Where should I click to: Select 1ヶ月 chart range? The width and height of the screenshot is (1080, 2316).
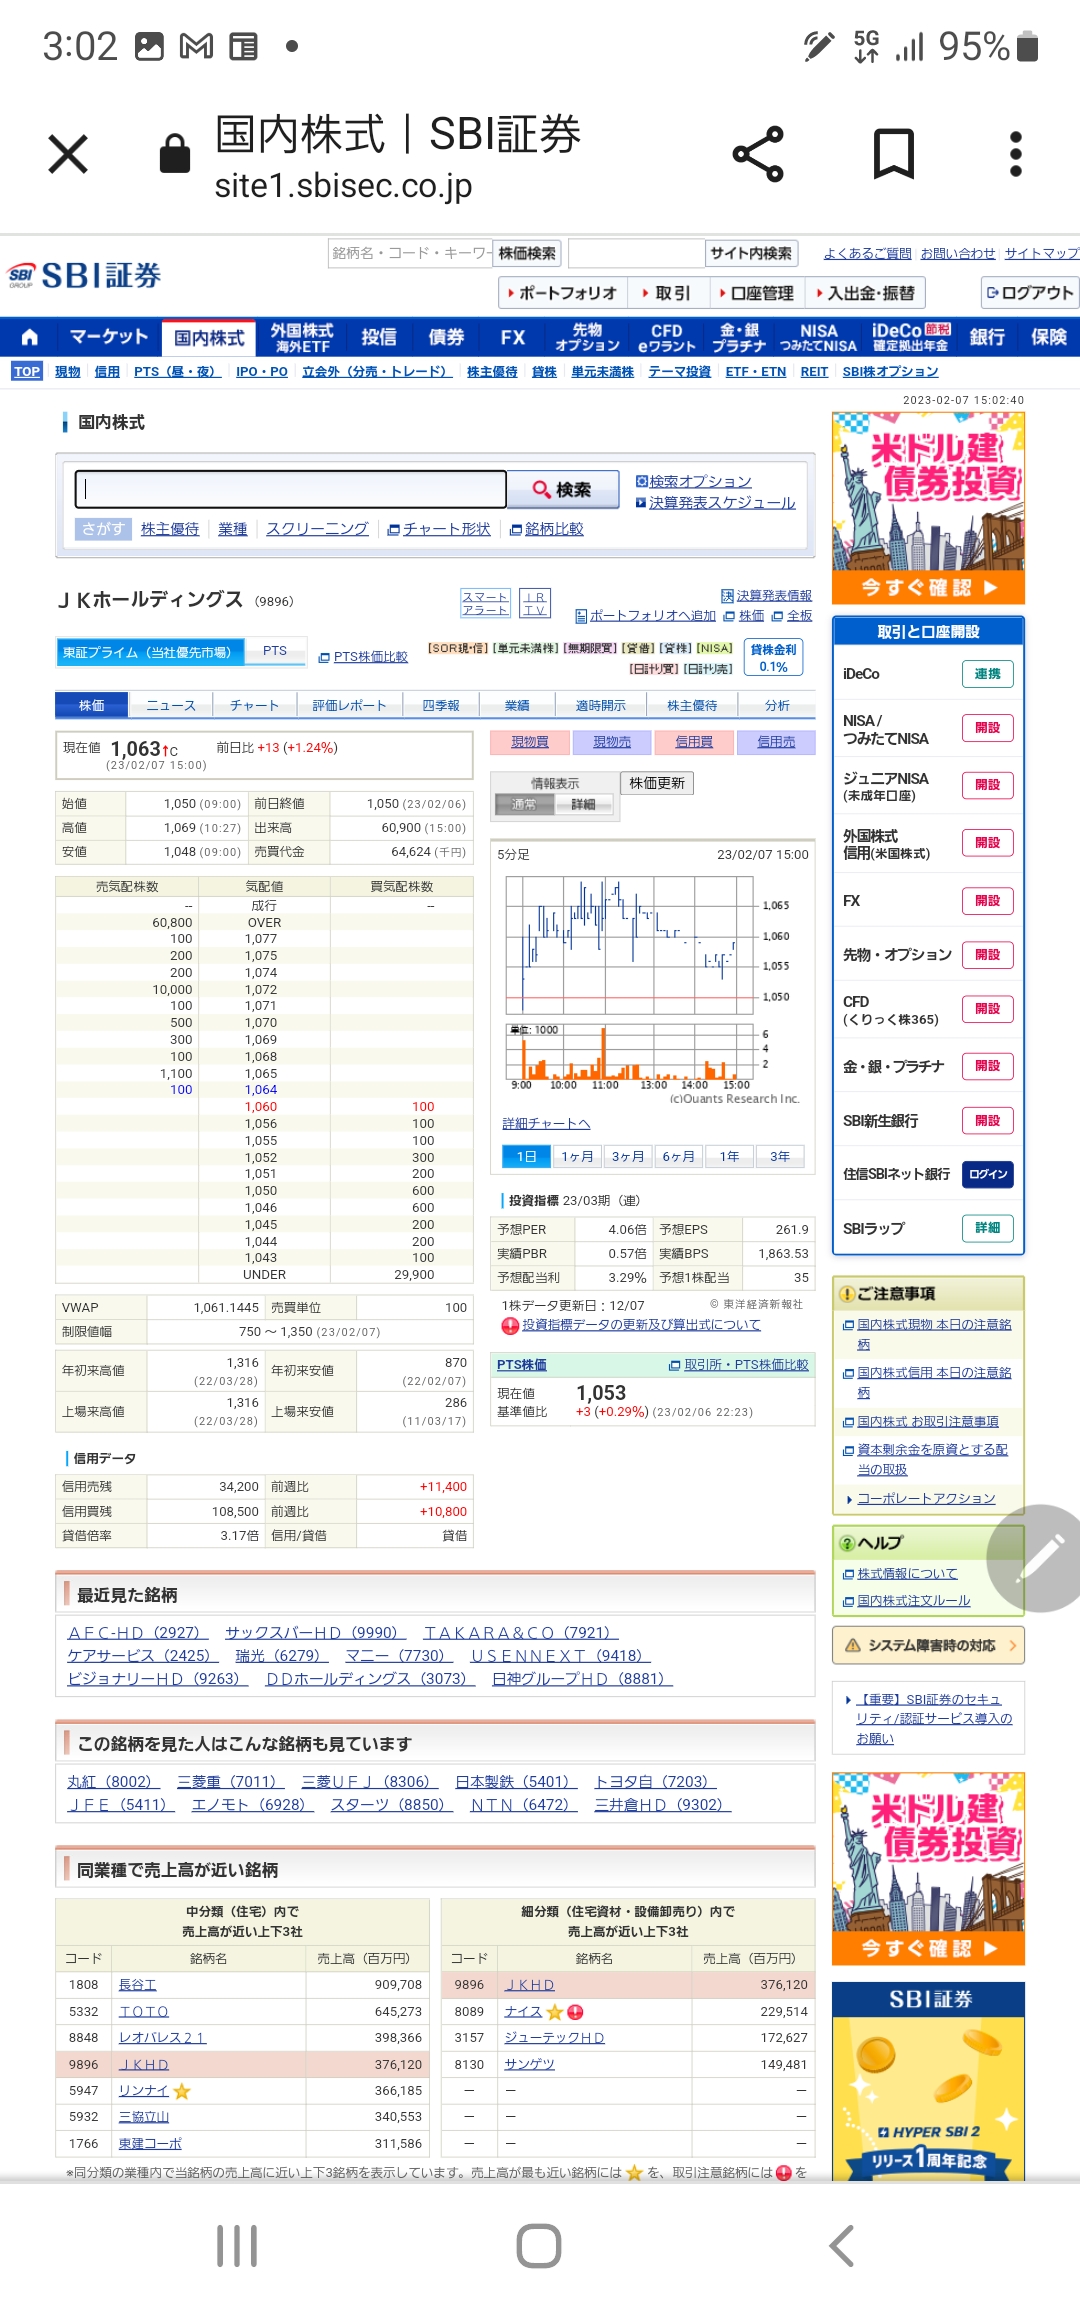point(577,1157)
